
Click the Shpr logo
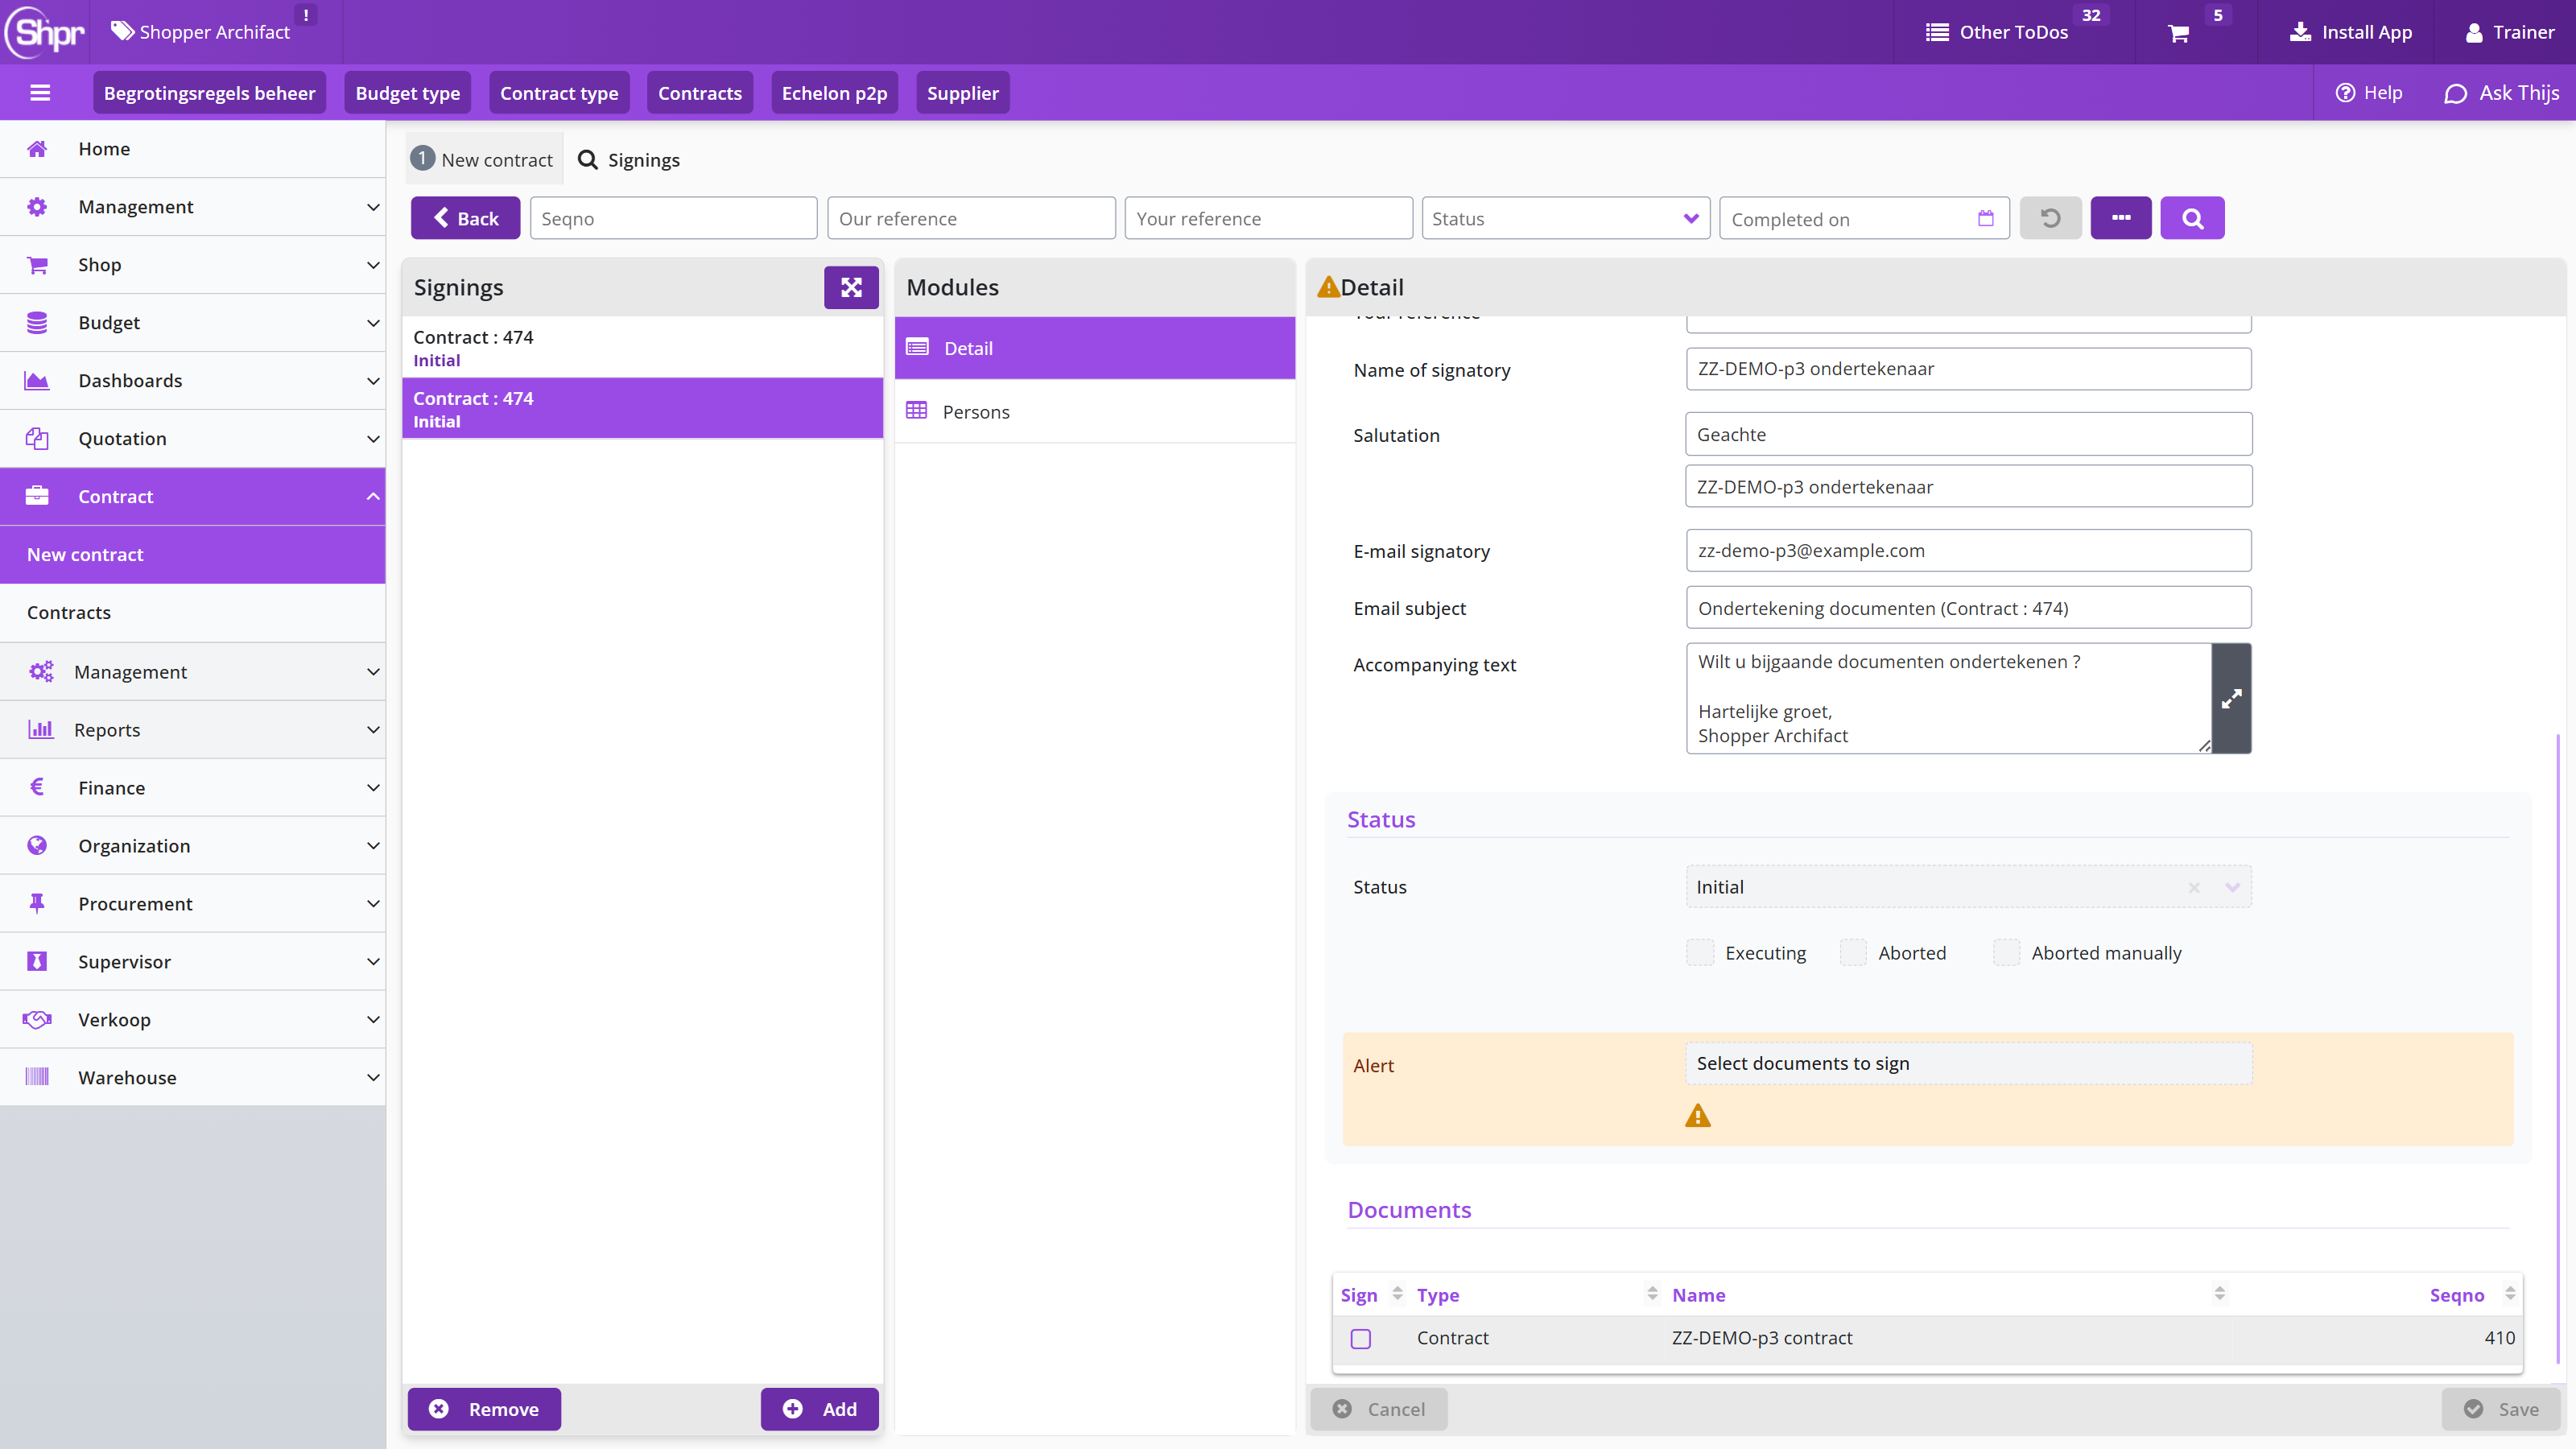click(x=46, y=32)
